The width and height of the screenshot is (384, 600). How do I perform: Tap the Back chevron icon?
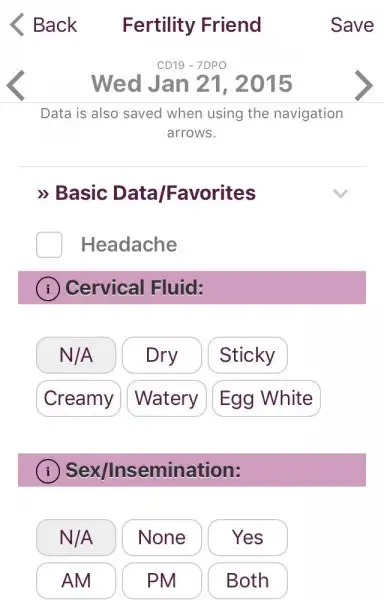(x=17, y=25)
